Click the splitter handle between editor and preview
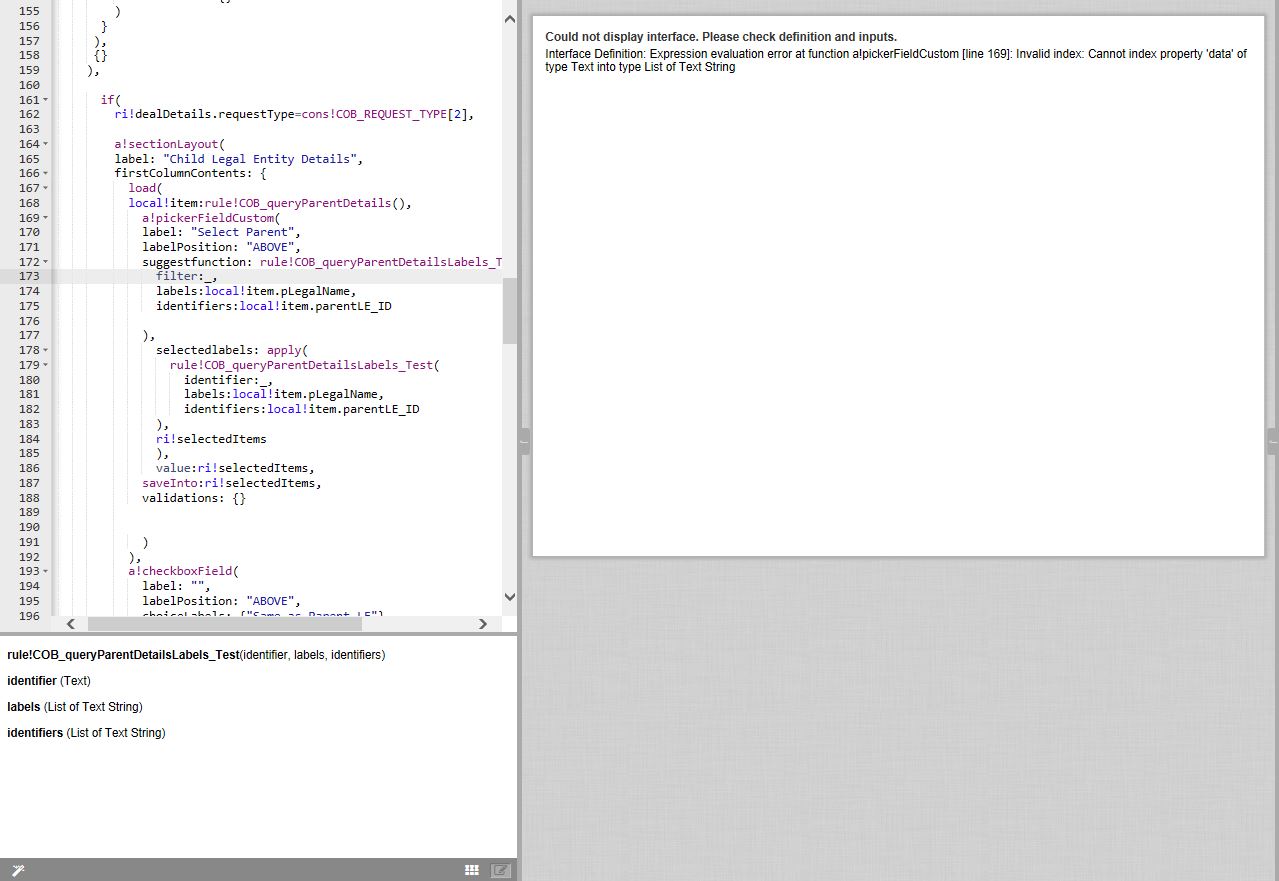The height and width of the screenshot is (881, 1279). click(524, 441)
